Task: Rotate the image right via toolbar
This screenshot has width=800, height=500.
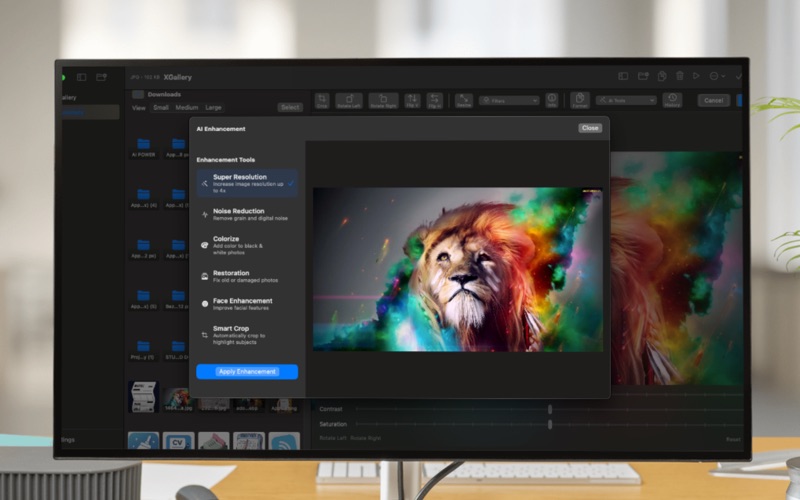Action: 383,101
